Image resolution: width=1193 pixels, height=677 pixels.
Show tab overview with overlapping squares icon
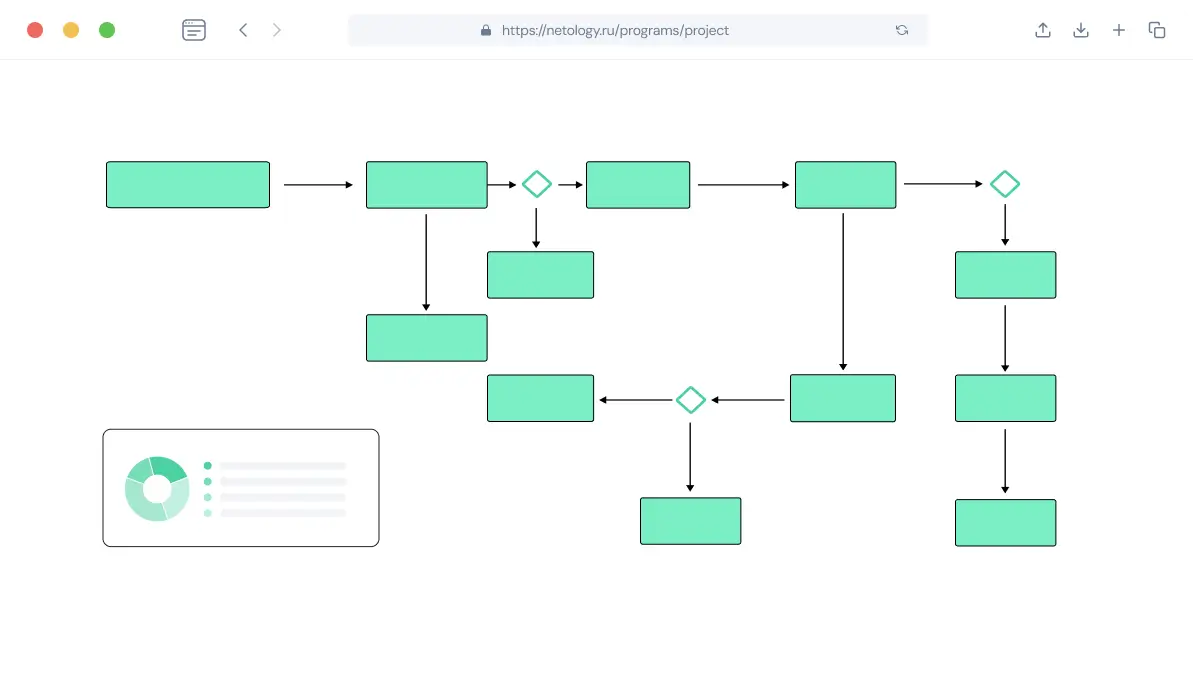pyautogui.click(x=1157, y=30)
